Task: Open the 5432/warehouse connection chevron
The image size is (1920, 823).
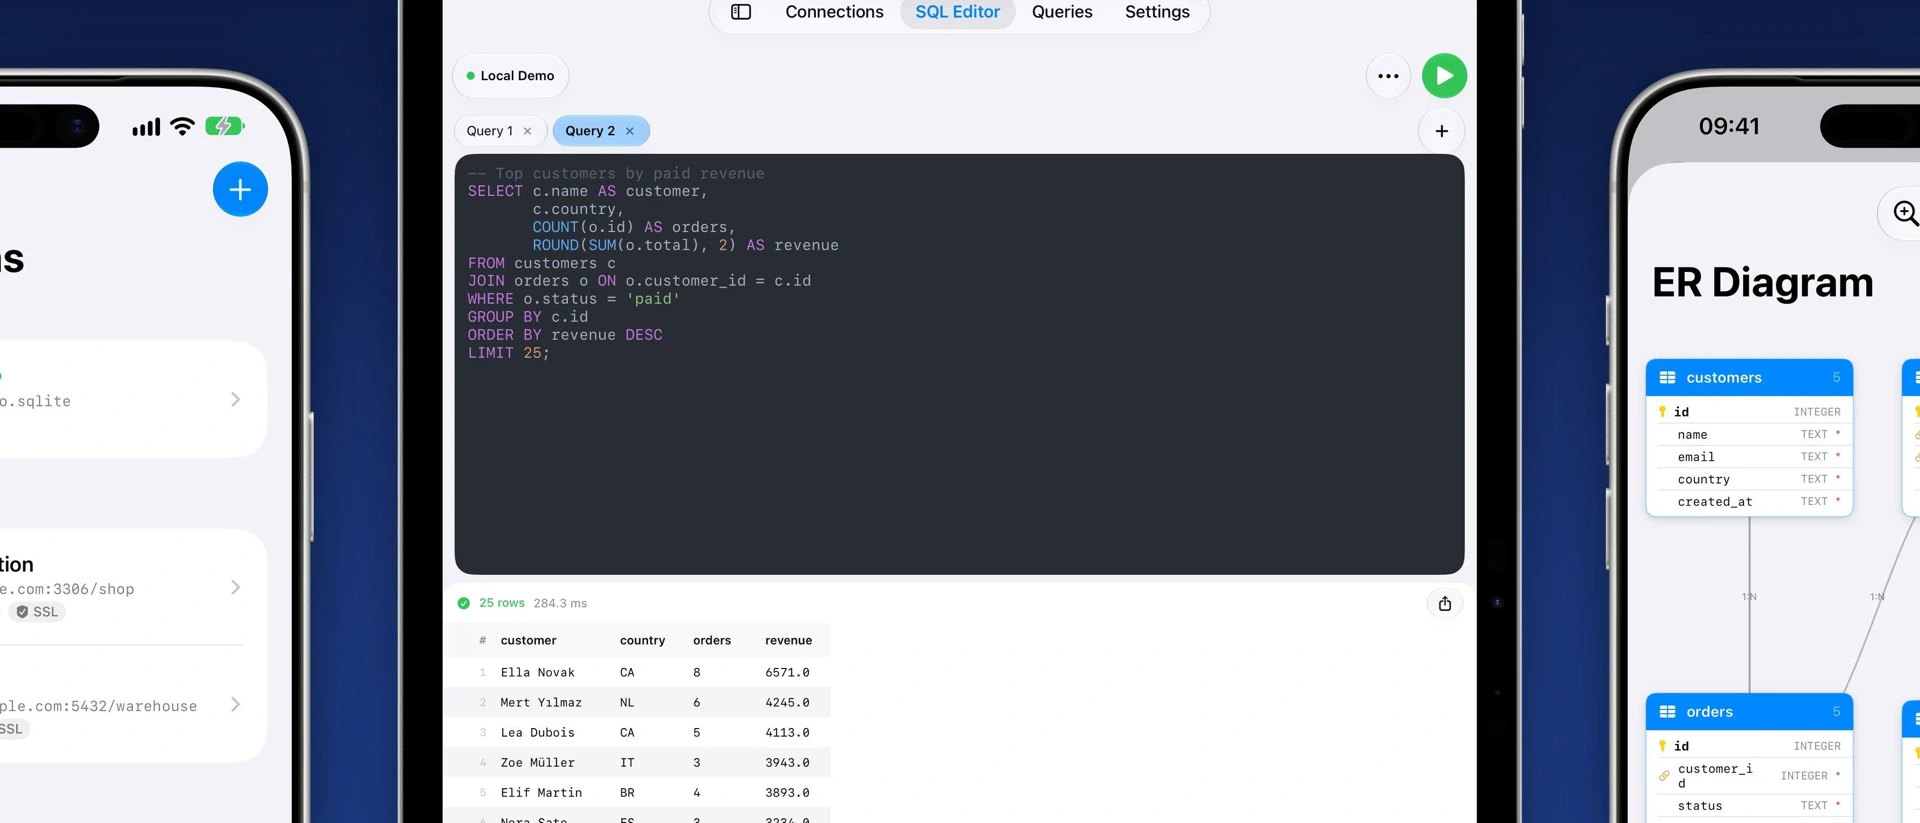Action: [x=235, y=705]
